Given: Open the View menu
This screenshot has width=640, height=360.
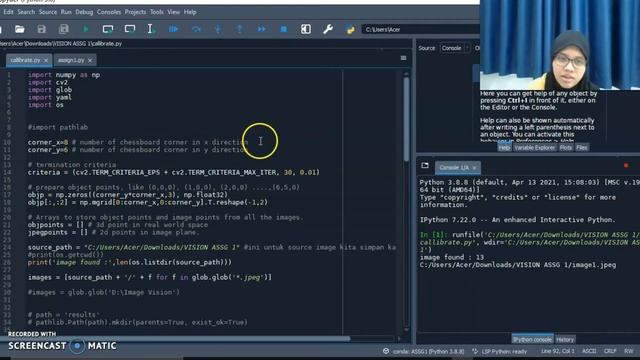Looking at the screenshot, I should [173, 12].
